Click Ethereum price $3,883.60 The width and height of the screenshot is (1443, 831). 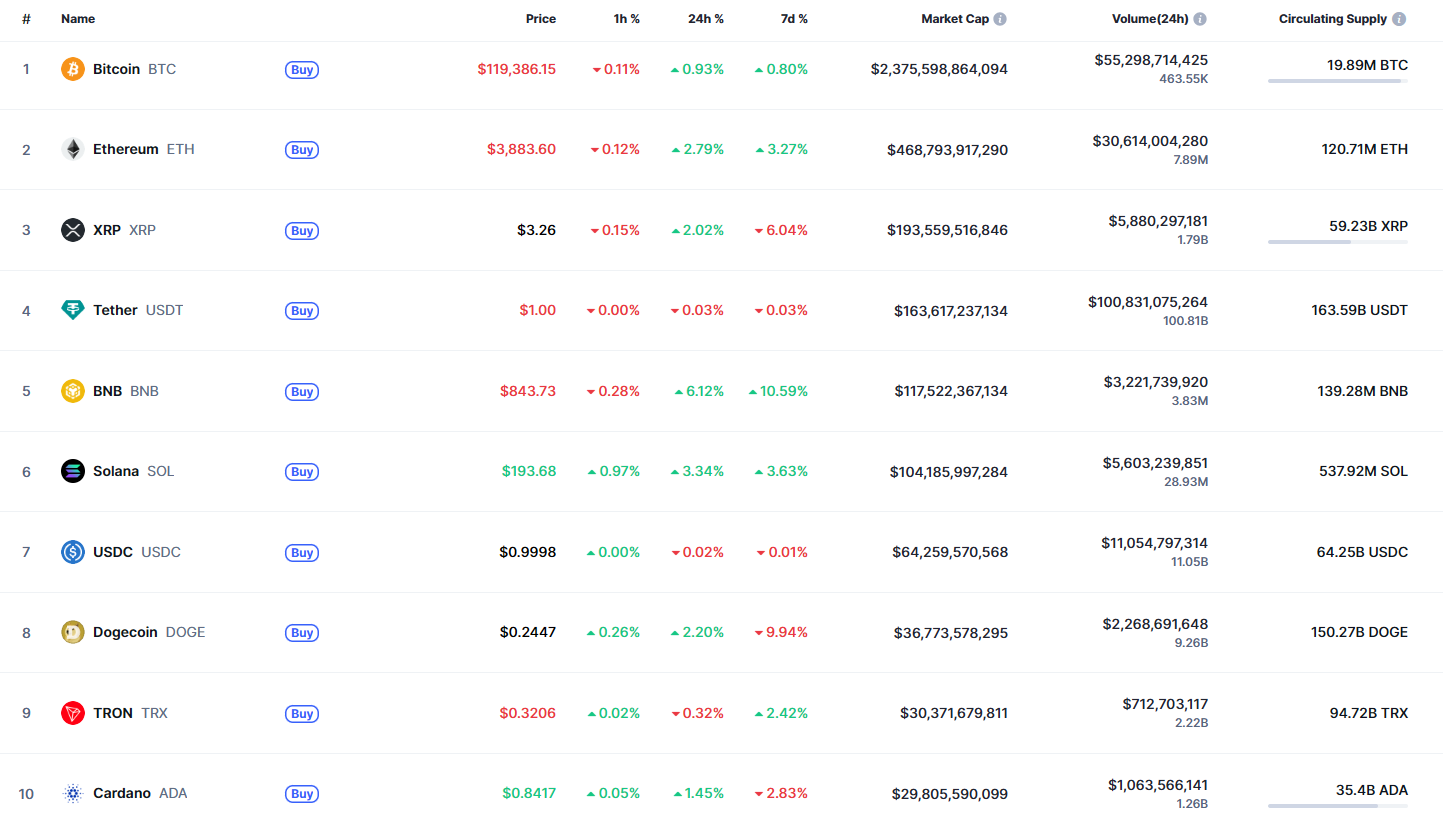[x=521, y=149]
